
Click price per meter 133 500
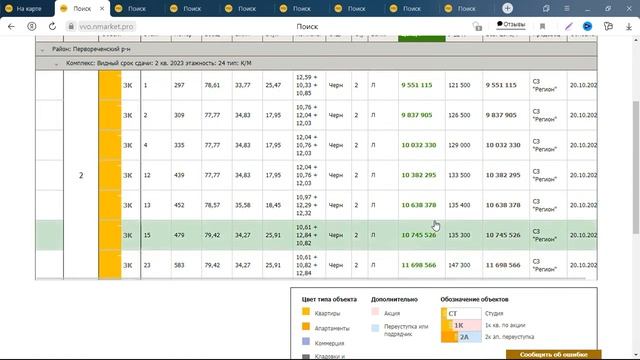(459, 175)
